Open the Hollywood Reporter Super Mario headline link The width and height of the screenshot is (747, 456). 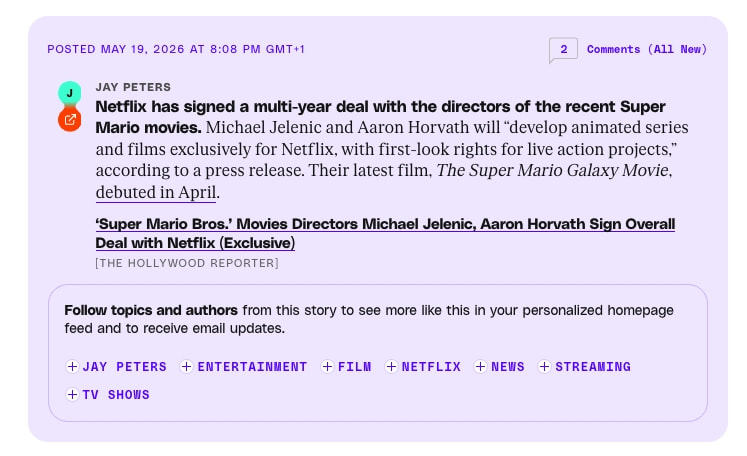(385, 233)
